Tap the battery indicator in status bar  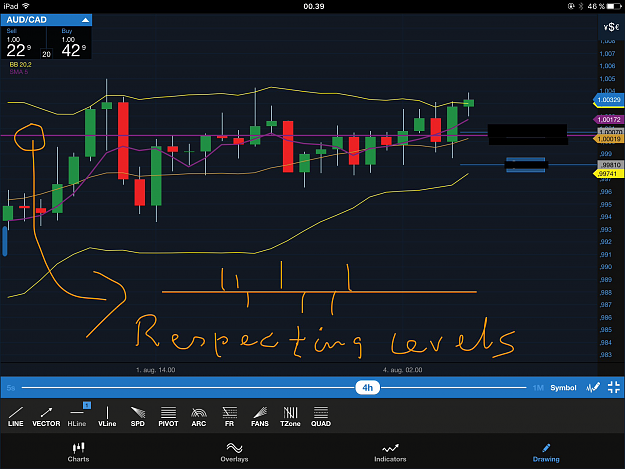click(613, 6)
